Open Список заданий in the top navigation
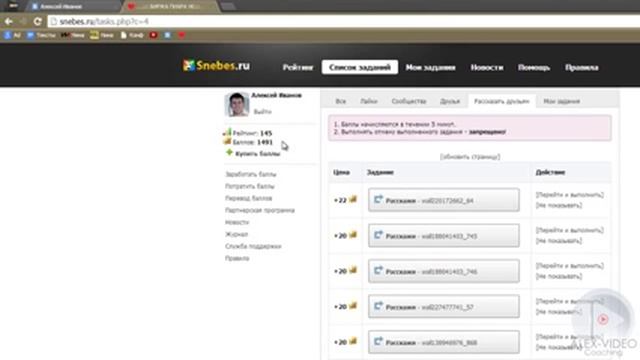The height and width of the screenshot is (360, 640). coord(360,67)
